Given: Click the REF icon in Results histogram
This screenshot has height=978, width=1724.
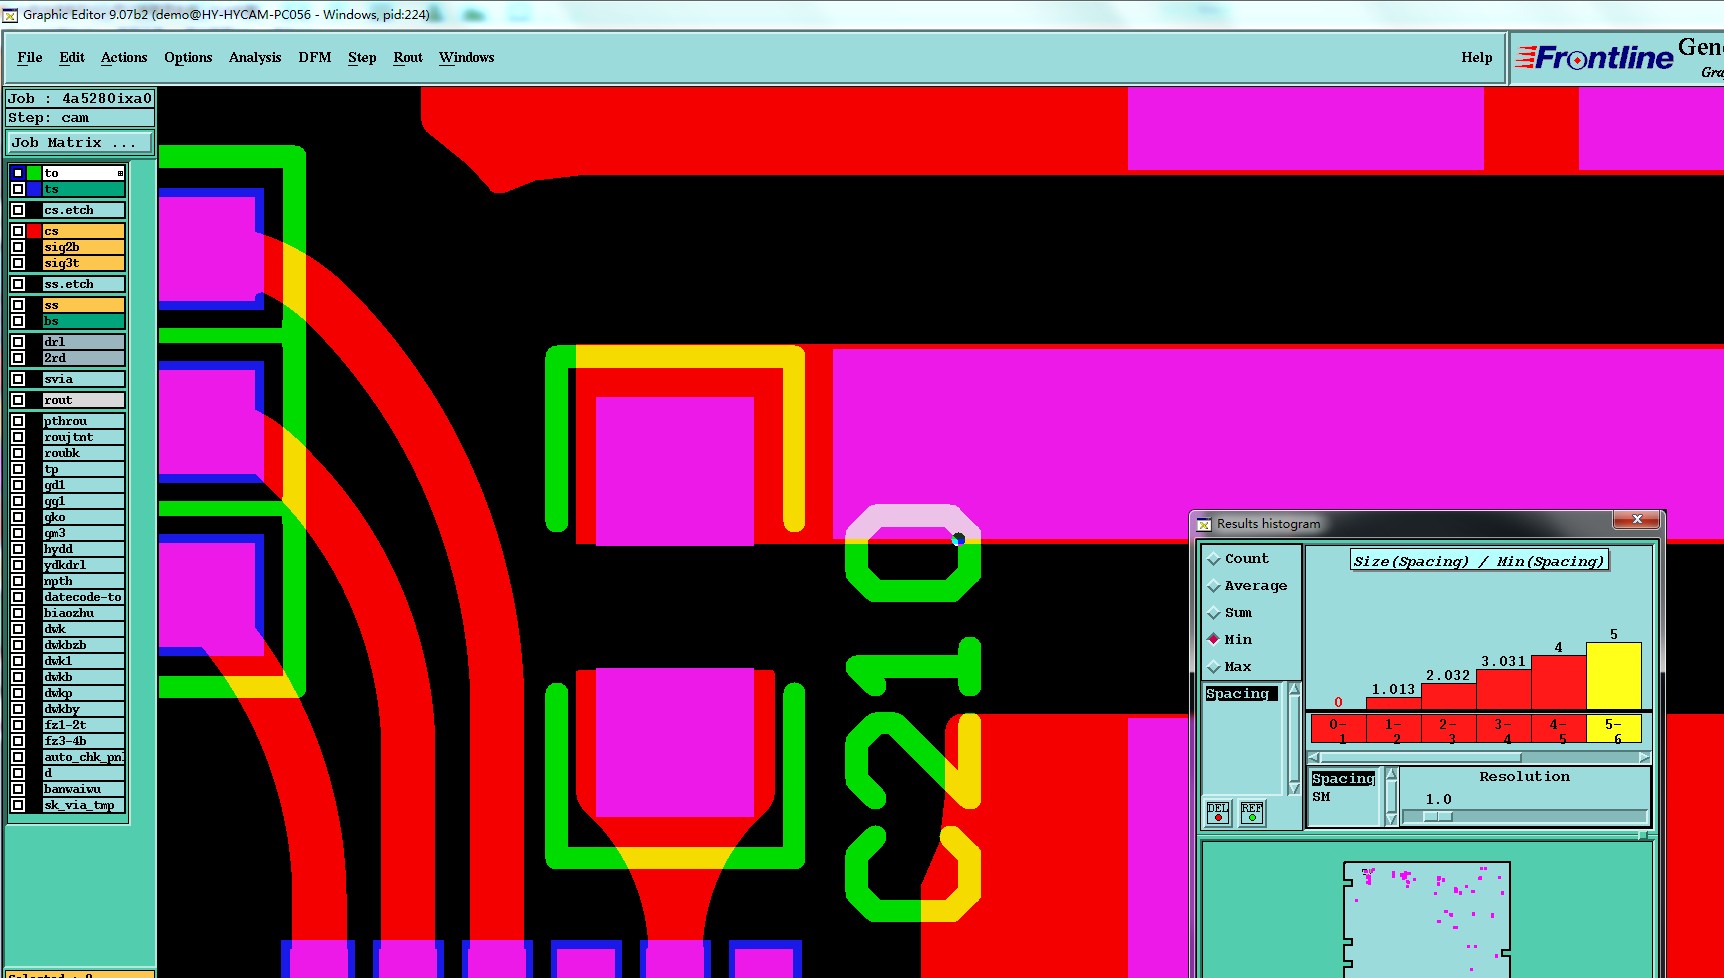Looking at the screenshot, I should pos(1252,813).
